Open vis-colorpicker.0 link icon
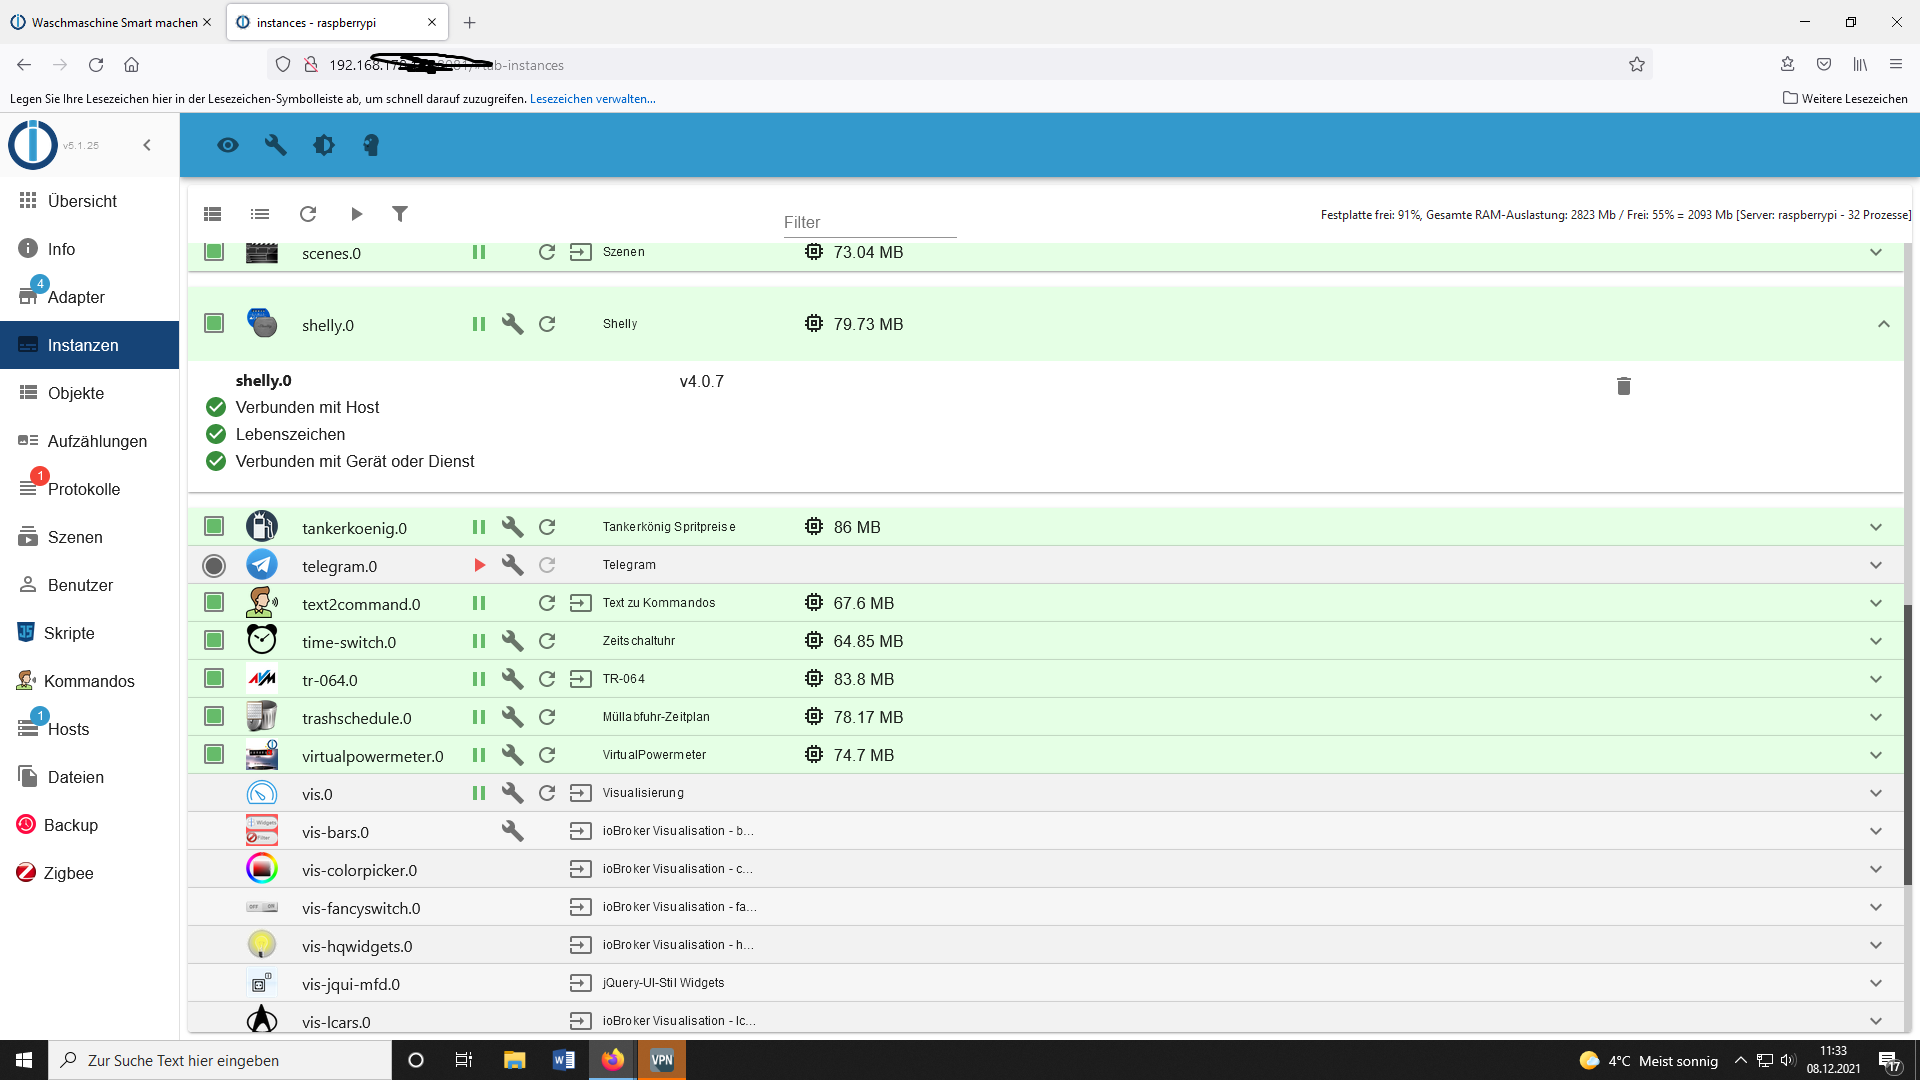 click(x=581, y=869)
